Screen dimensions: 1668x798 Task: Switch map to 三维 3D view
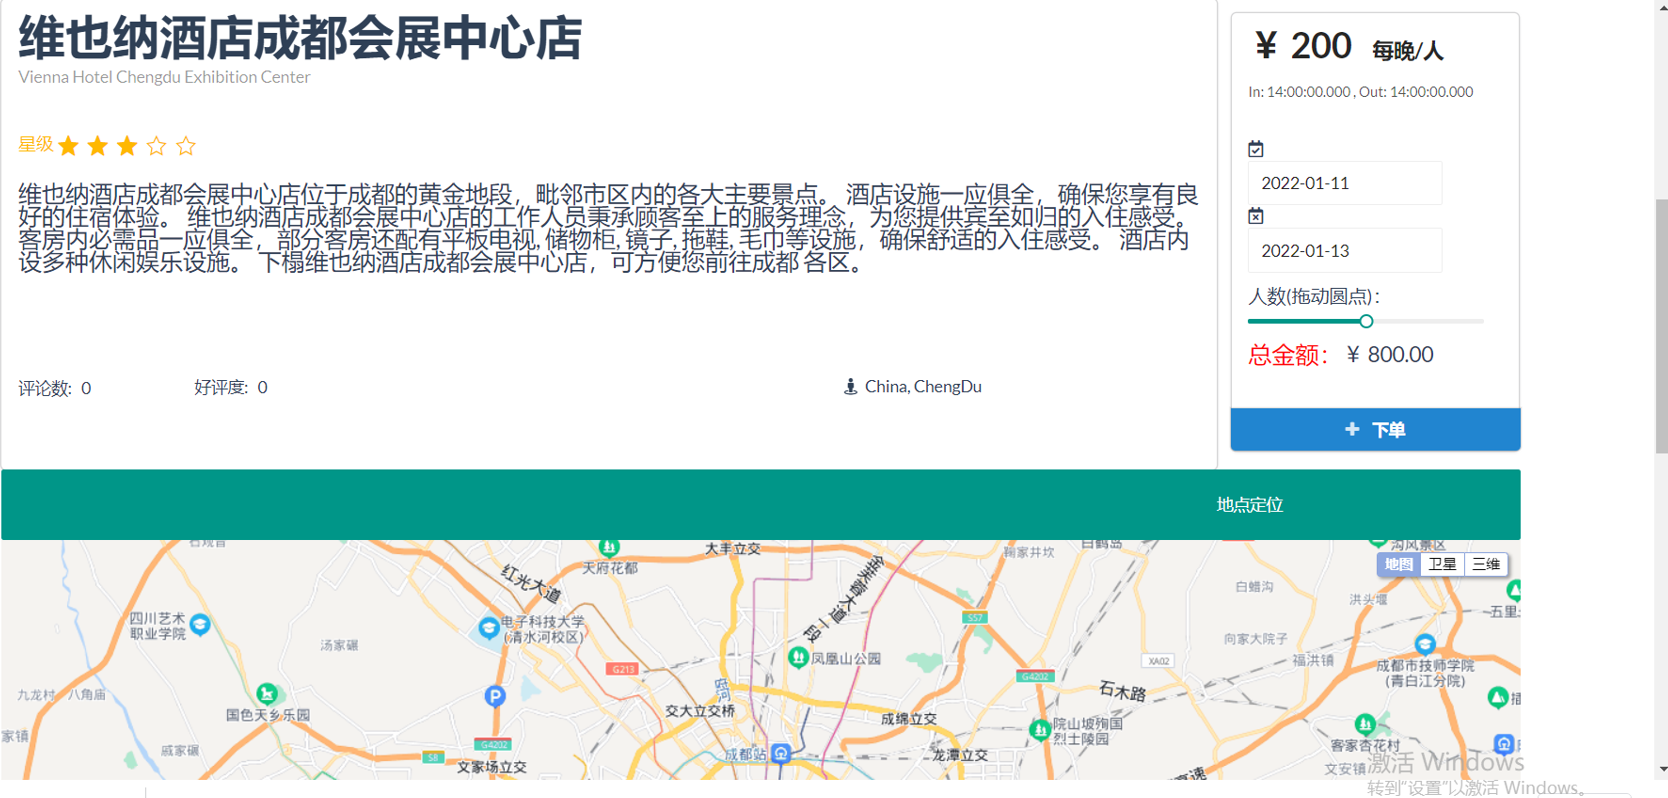click(x=1486, y=564)
